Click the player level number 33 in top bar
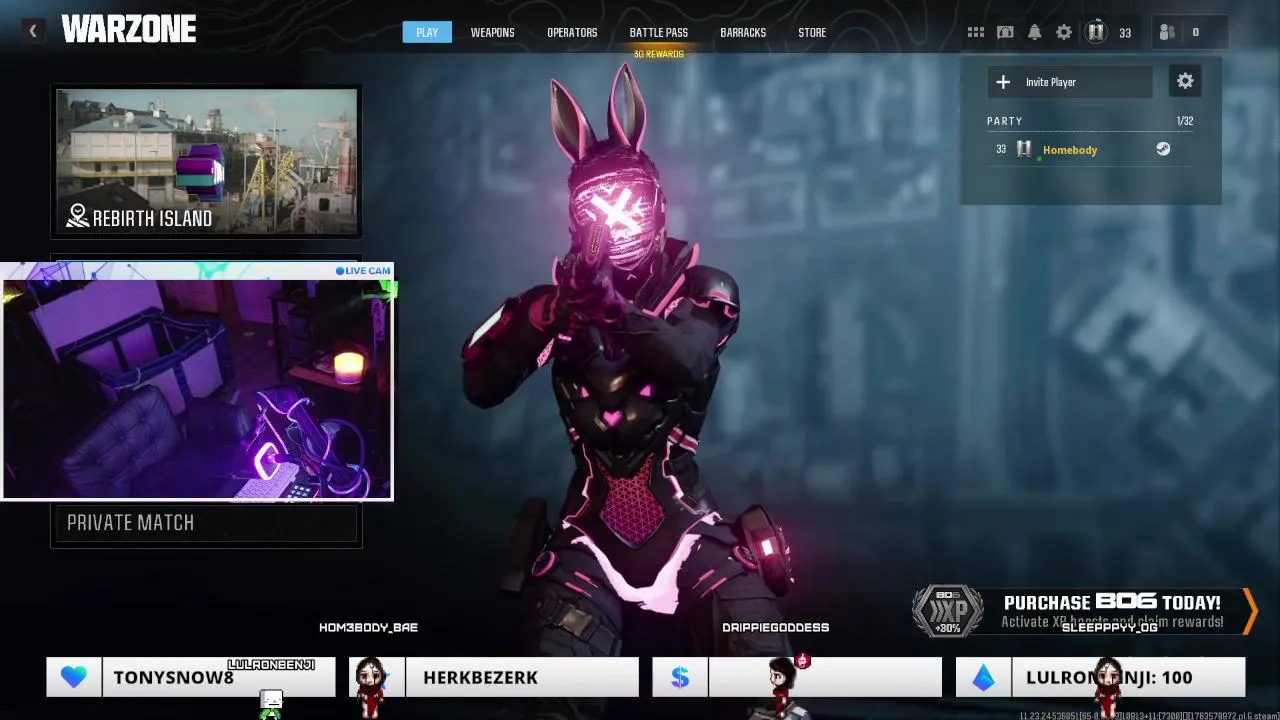The height and width of the screenshot is (720, 1280). (x=1125, y=33)
